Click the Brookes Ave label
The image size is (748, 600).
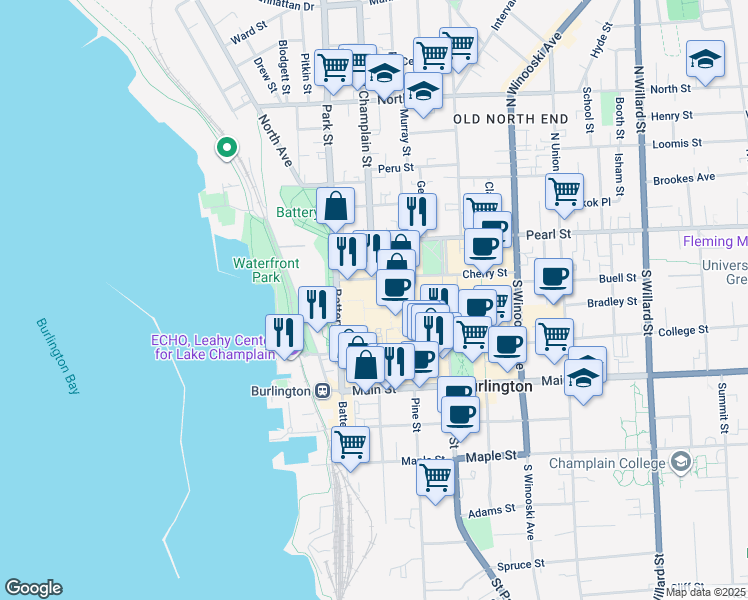tap(684, 179)
